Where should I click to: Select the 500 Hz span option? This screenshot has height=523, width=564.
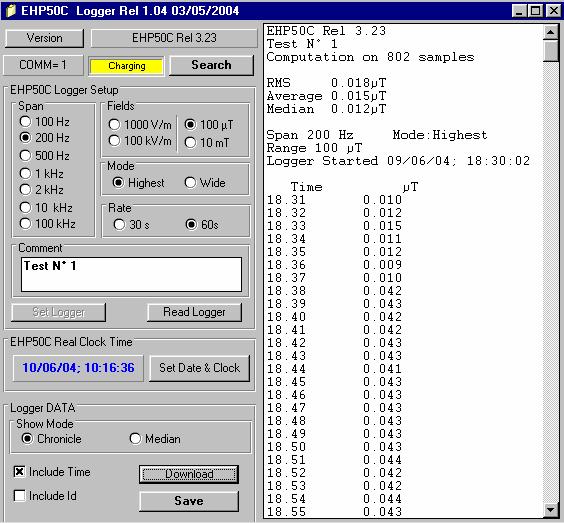45,155
